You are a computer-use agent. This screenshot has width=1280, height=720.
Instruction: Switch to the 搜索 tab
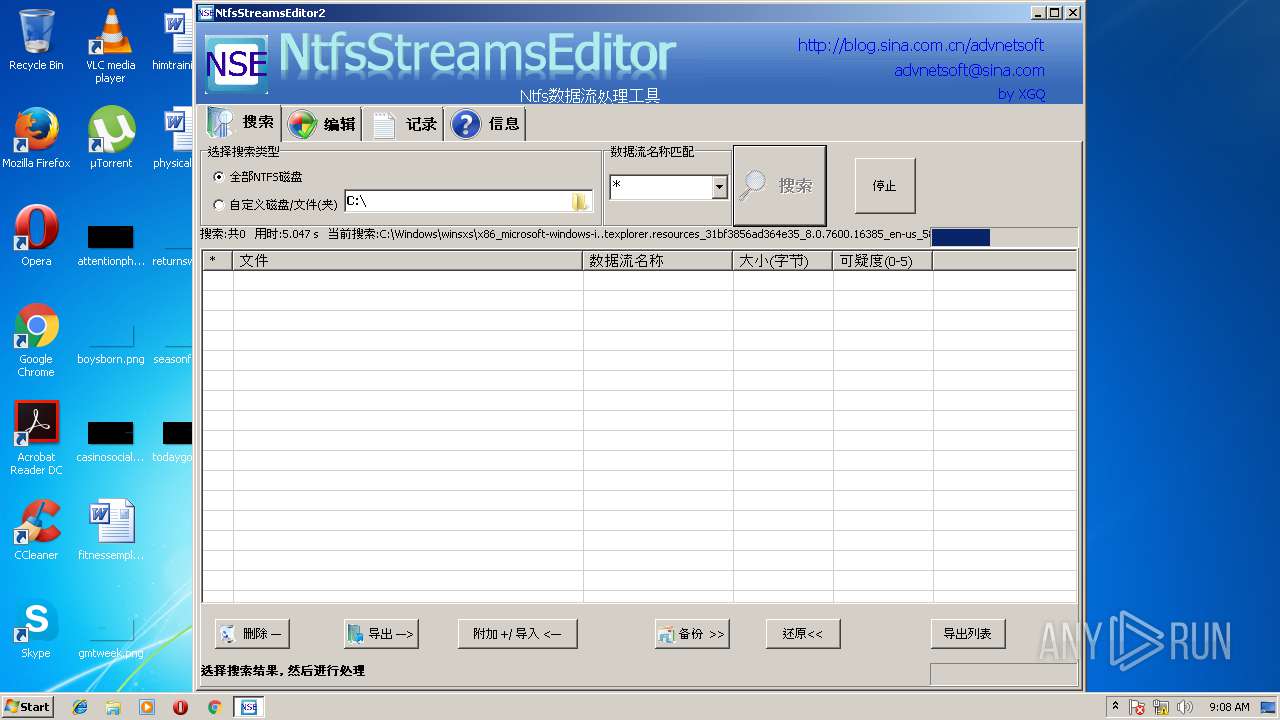[241, 123]
